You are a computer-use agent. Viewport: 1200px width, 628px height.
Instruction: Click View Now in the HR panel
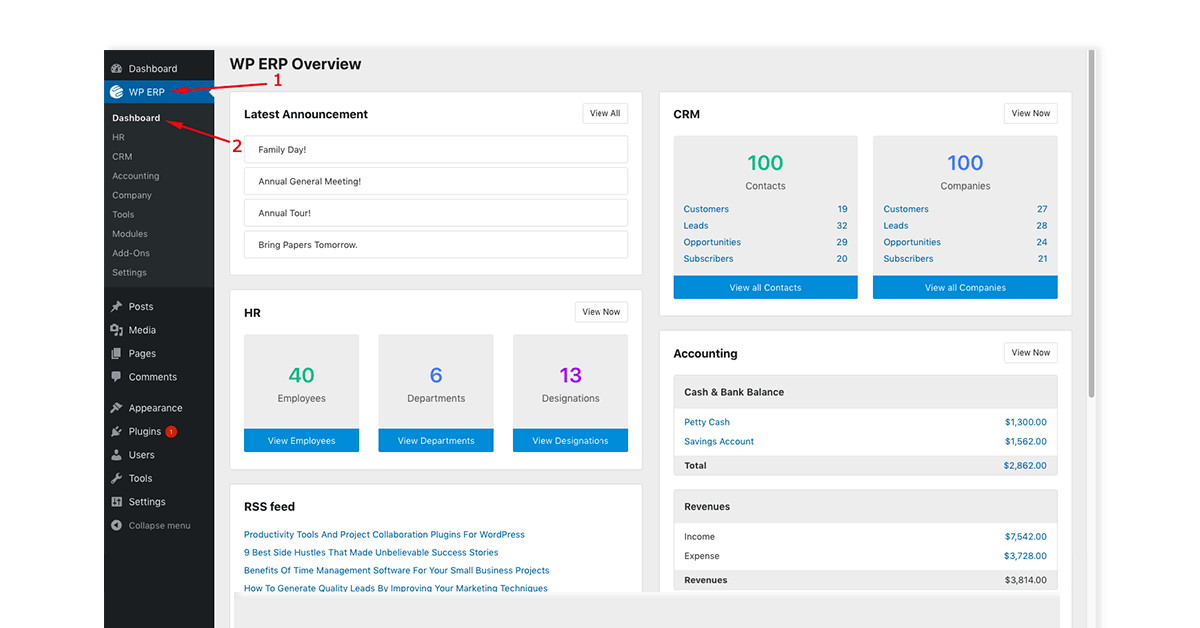coord(601,312)
